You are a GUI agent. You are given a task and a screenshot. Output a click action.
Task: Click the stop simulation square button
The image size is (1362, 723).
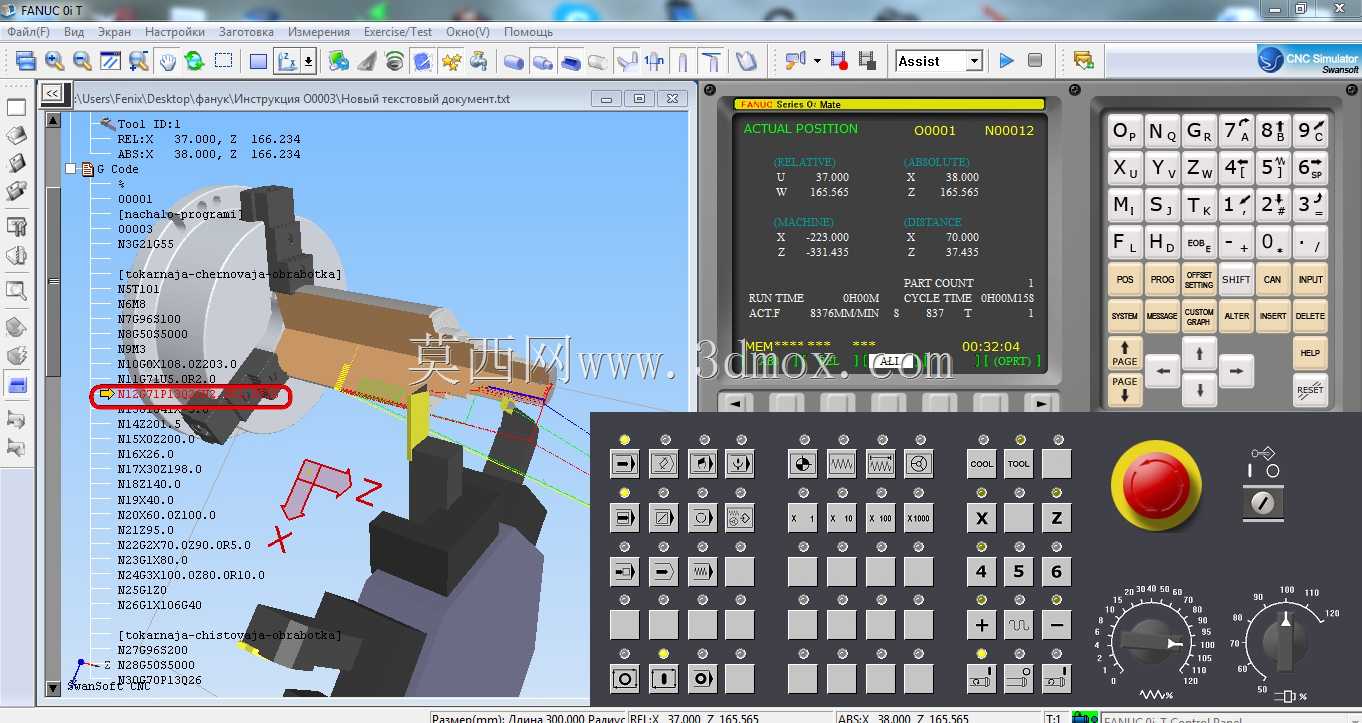coord(1035,61)
